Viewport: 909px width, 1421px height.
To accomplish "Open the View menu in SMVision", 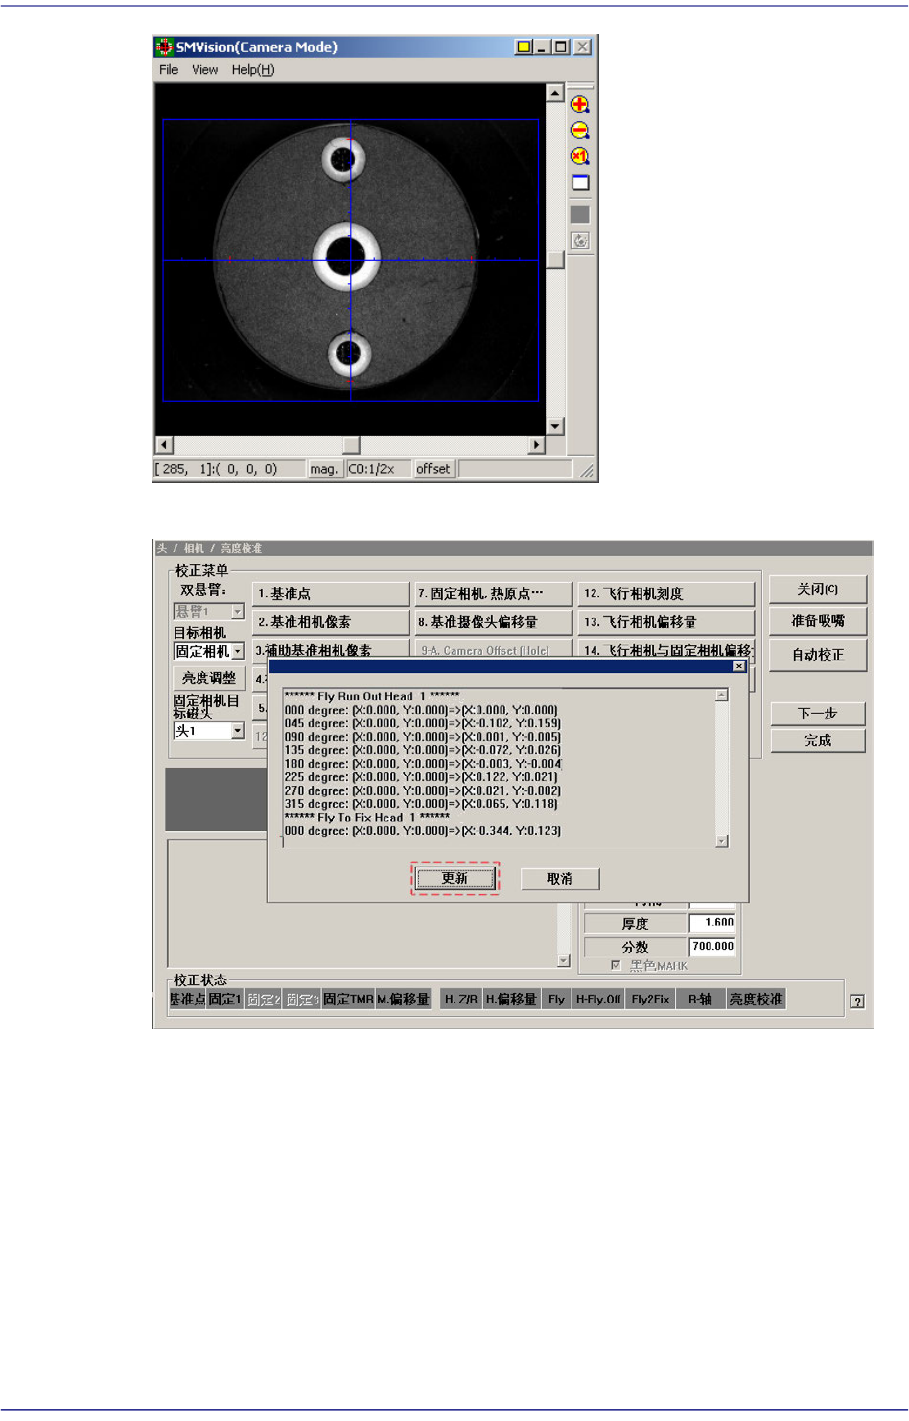I will [205, 70].
